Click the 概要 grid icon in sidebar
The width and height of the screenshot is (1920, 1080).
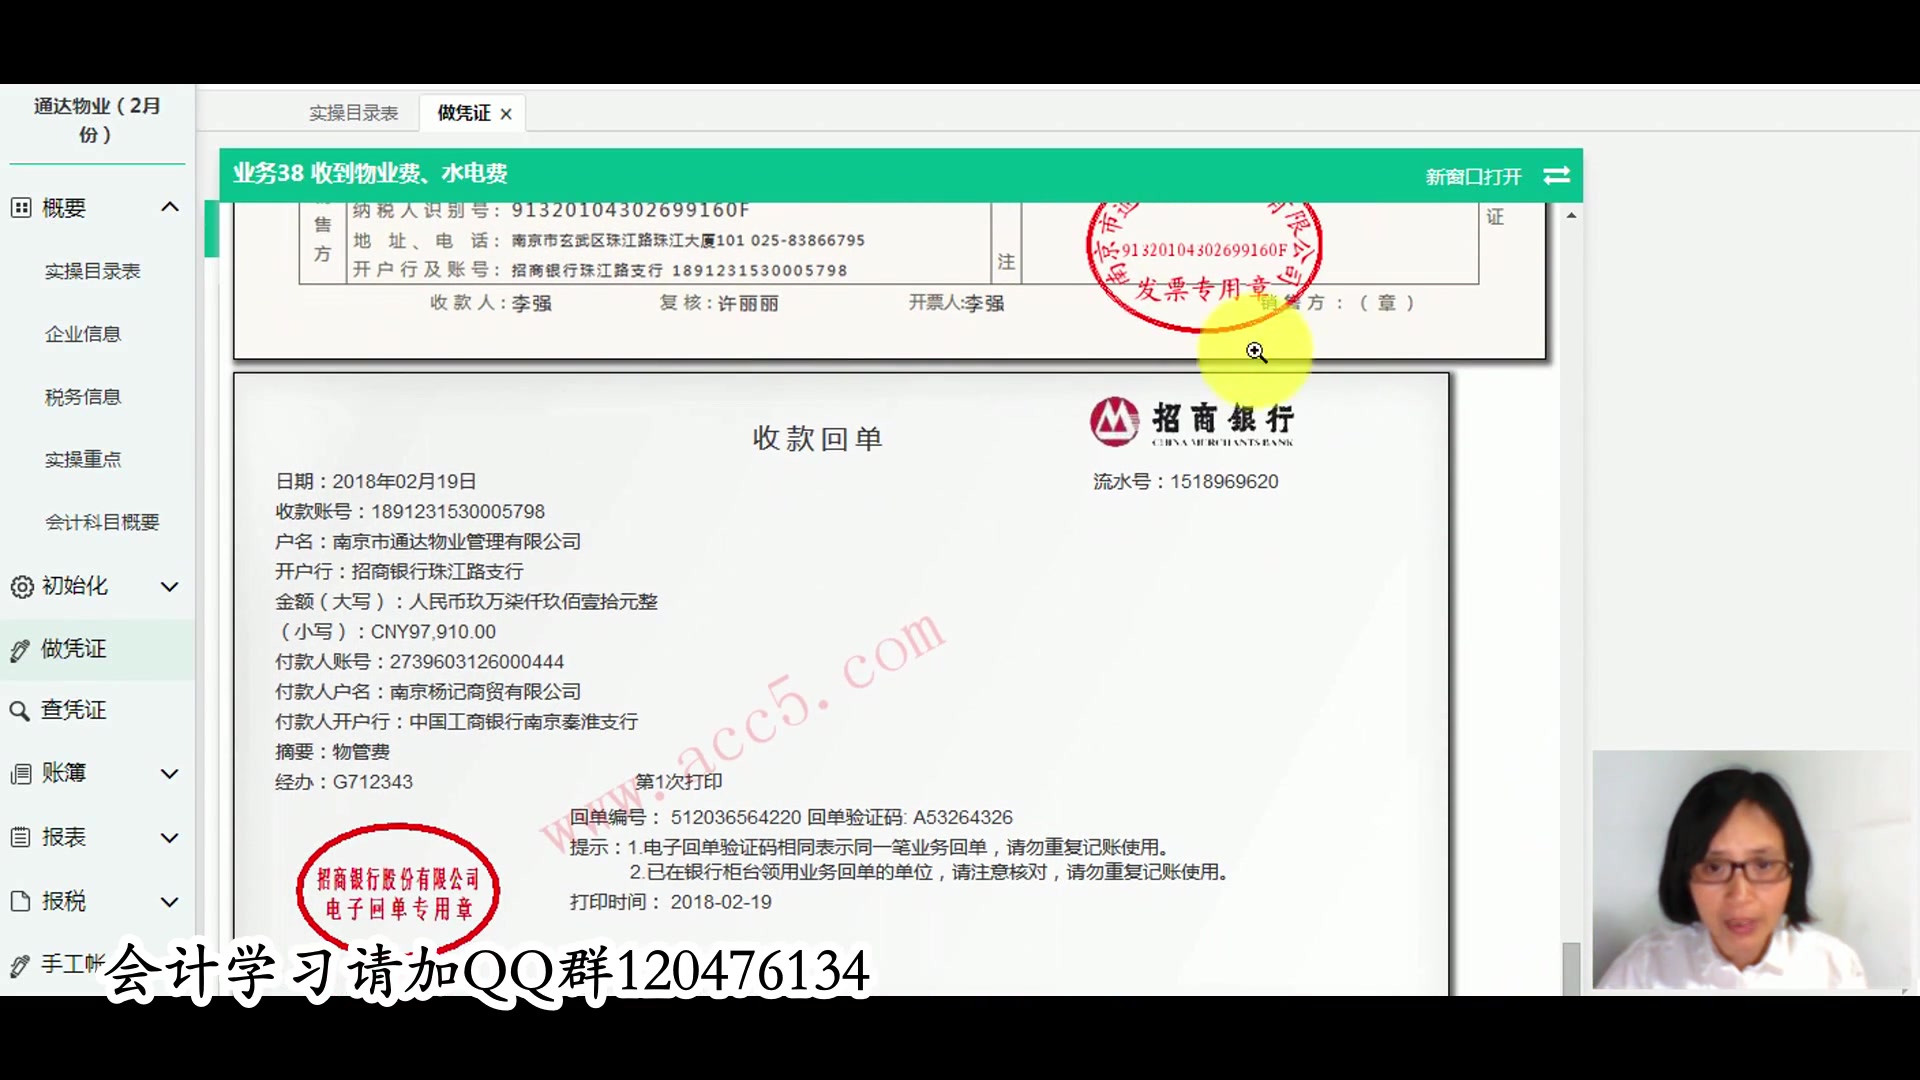[x=19, y=207]
